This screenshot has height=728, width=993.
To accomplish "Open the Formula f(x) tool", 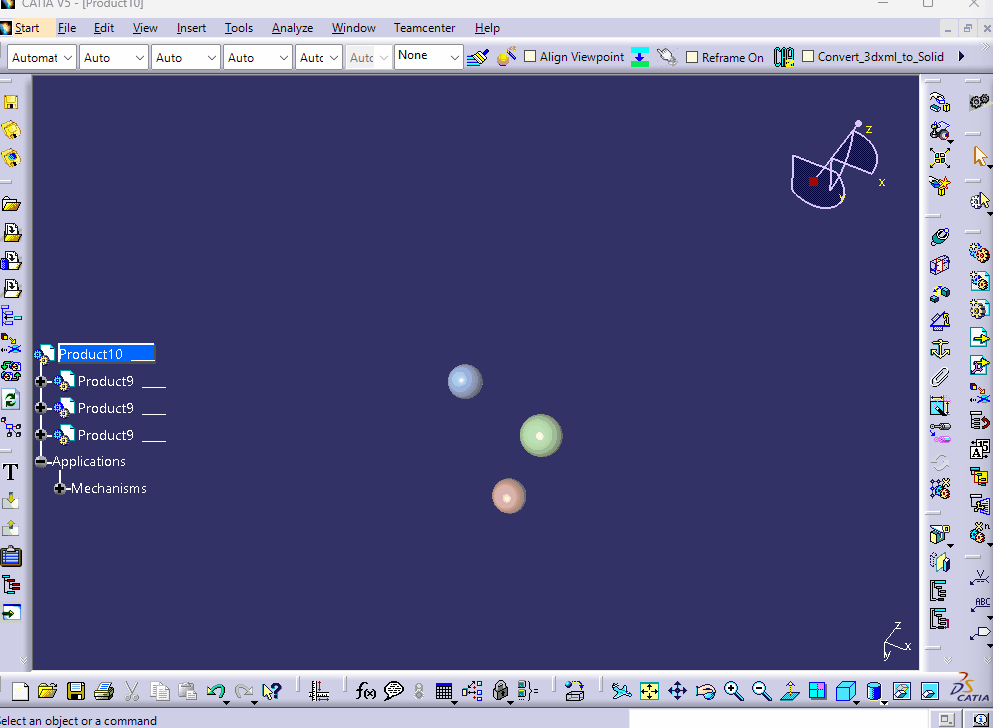I will pyautogui.click(x=365, y=691).
